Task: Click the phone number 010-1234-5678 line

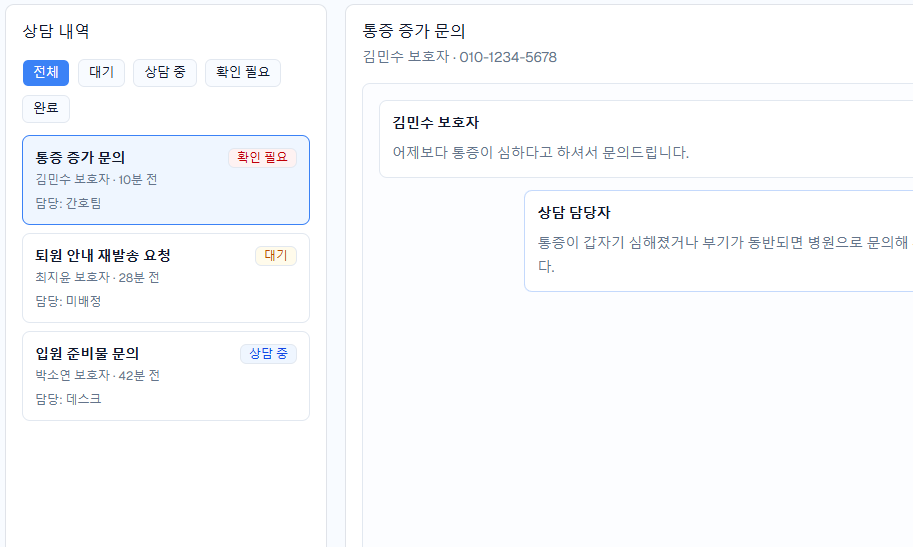Action: [459, 57]
